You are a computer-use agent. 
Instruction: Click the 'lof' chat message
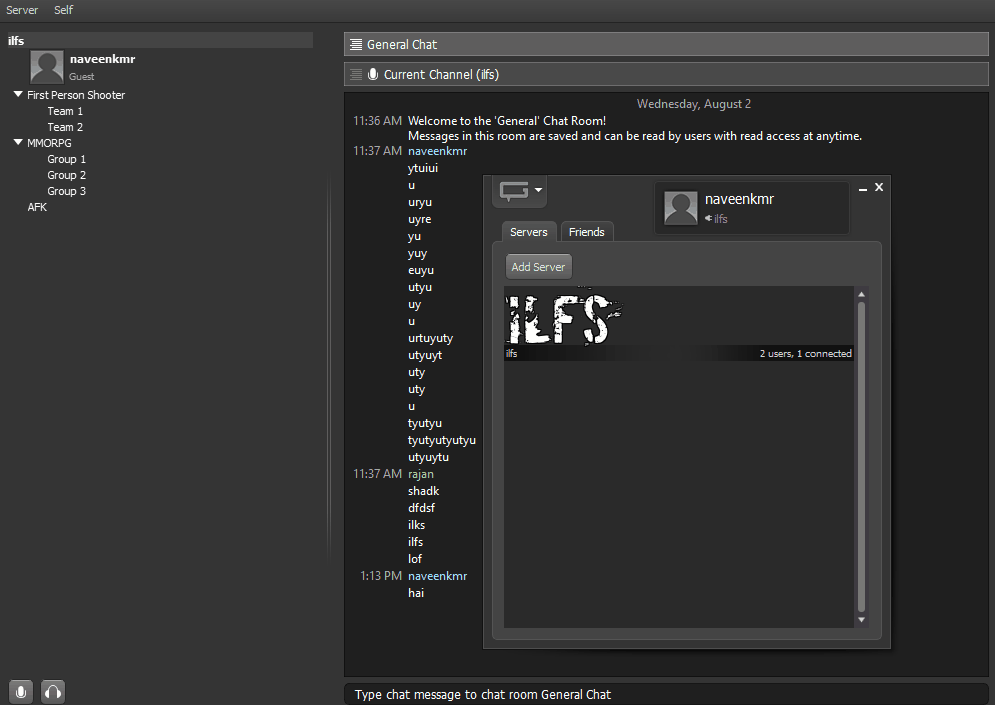(414, 559)
